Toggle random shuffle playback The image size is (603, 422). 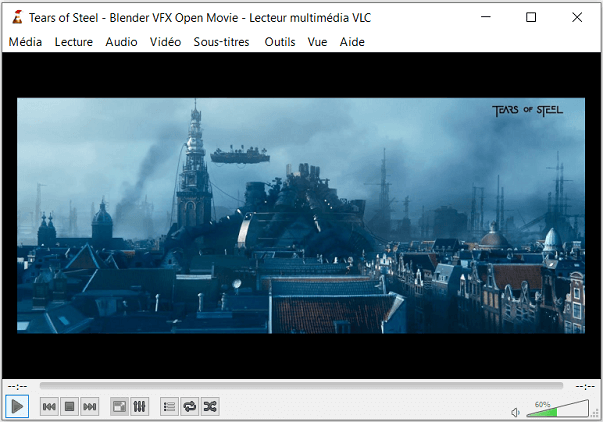click(210, 407)
